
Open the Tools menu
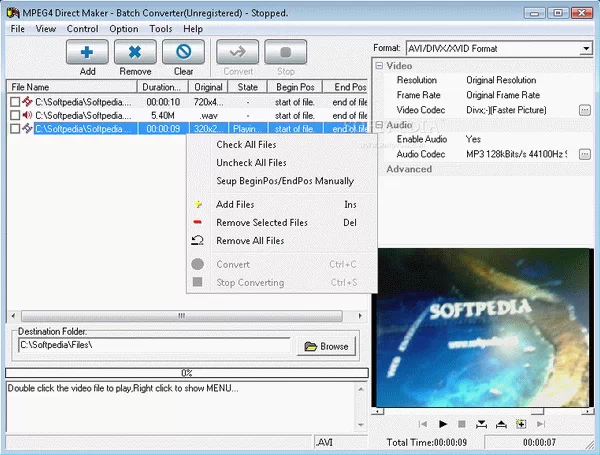pyautogui.click(x=161, y=29)
